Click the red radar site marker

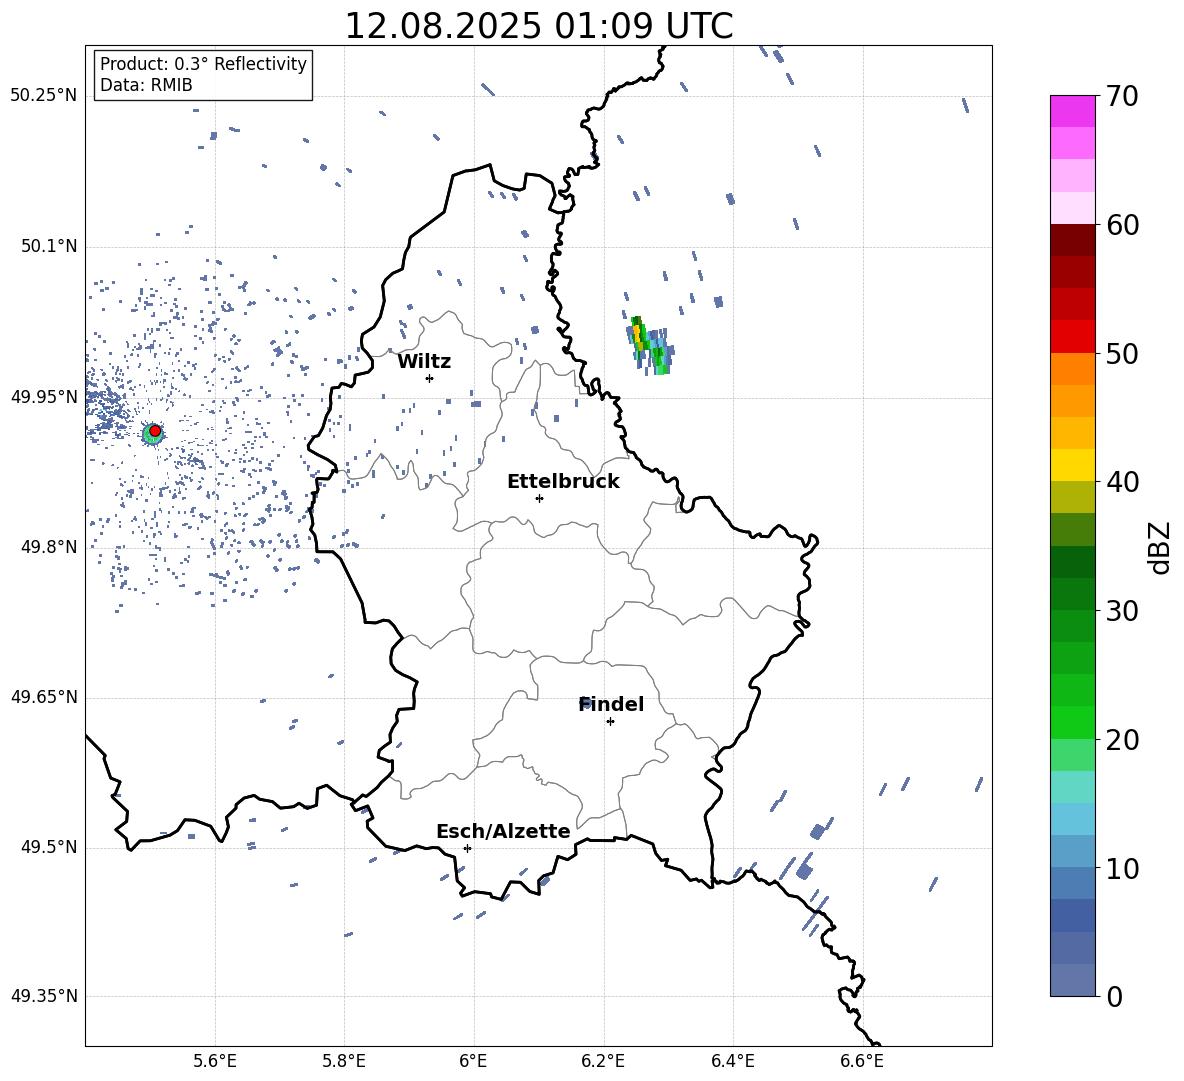[x=155, y=431]
